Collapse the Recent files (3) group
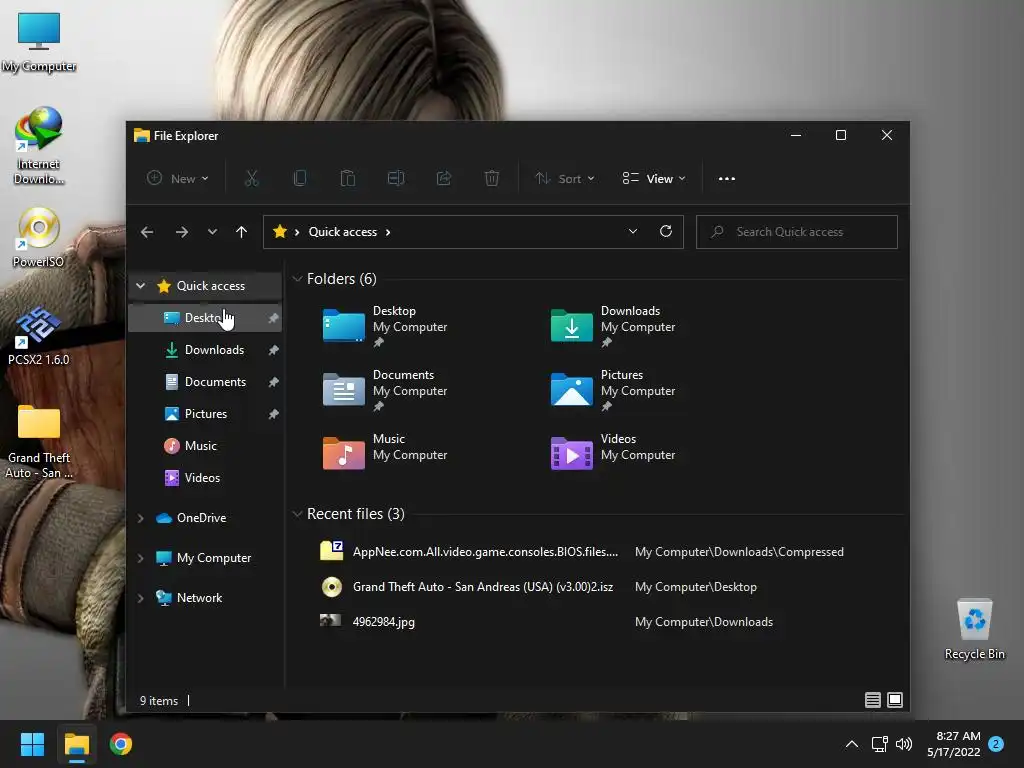This screenshot has width=1024, height=768. (297, 514)
